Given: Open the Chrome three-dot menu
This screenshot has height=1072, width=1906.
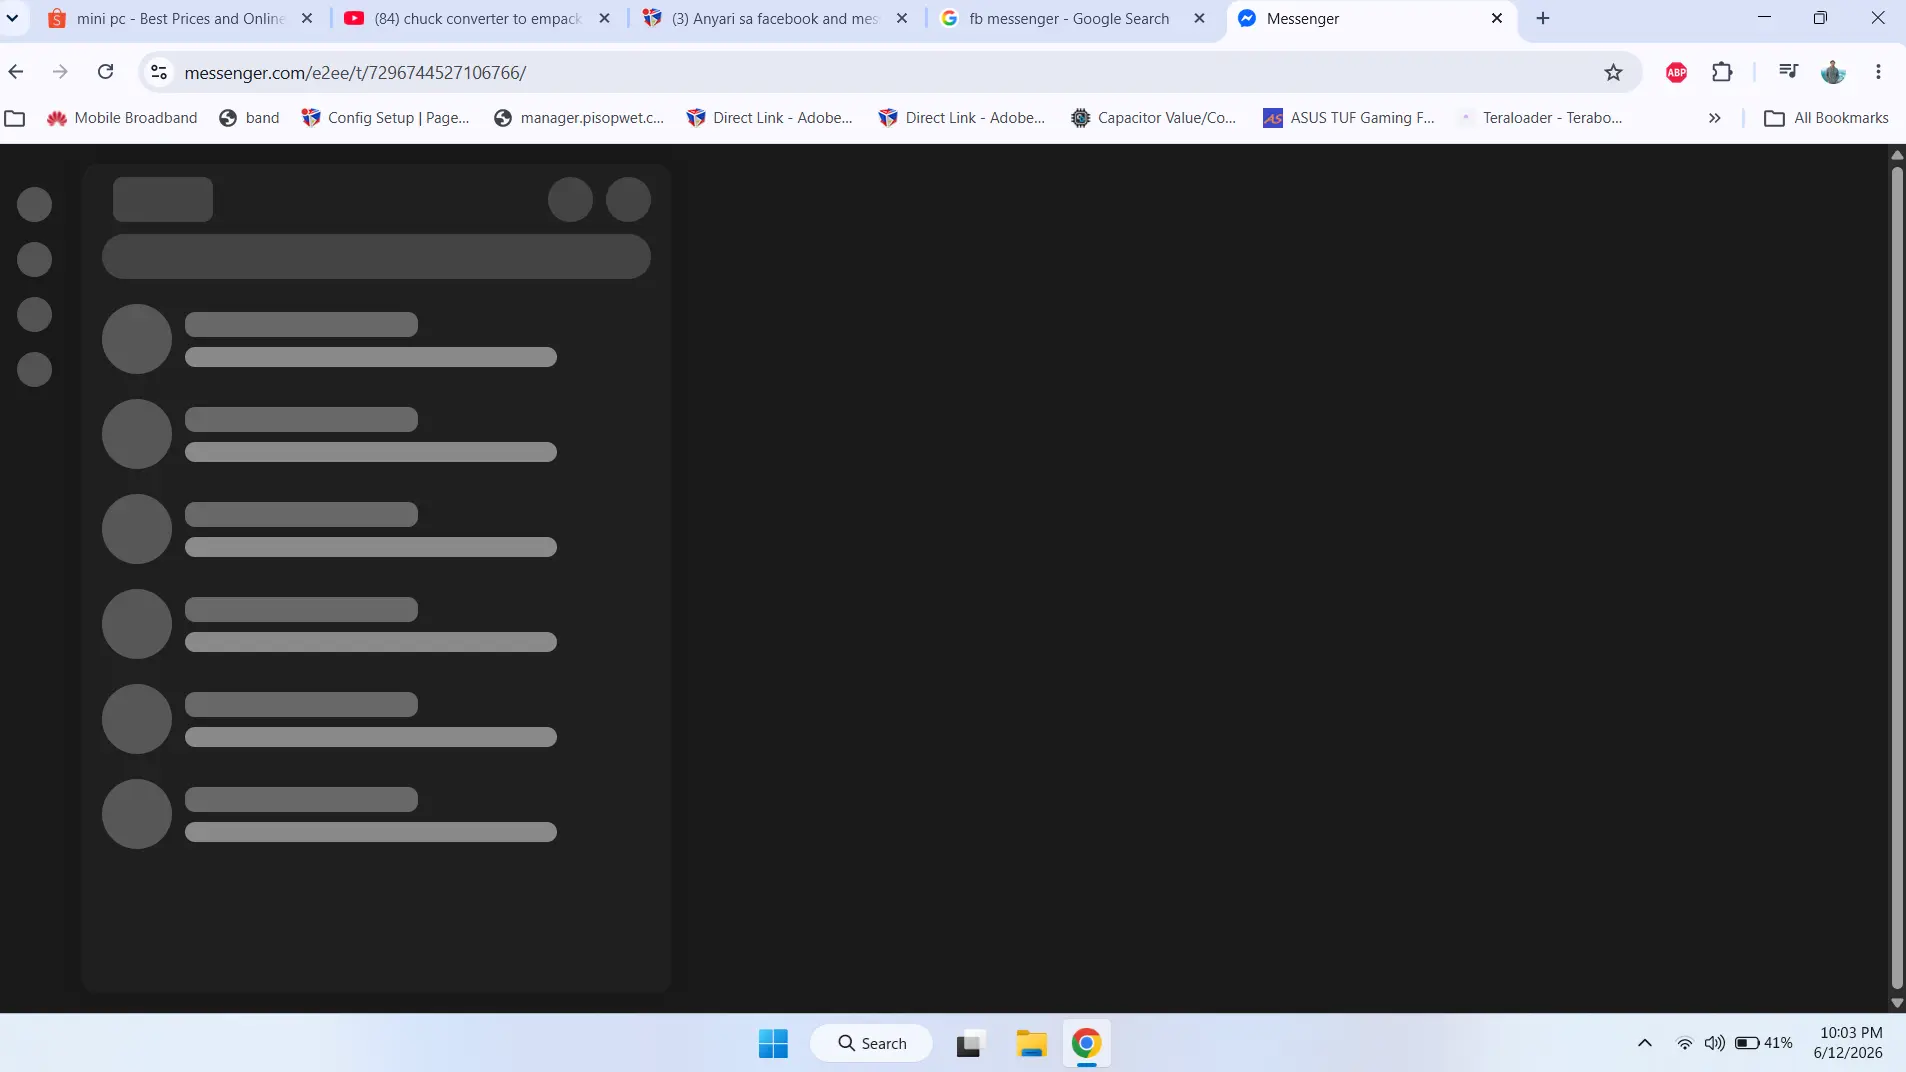Looking at the screenshot, I should coord(1878,72).
